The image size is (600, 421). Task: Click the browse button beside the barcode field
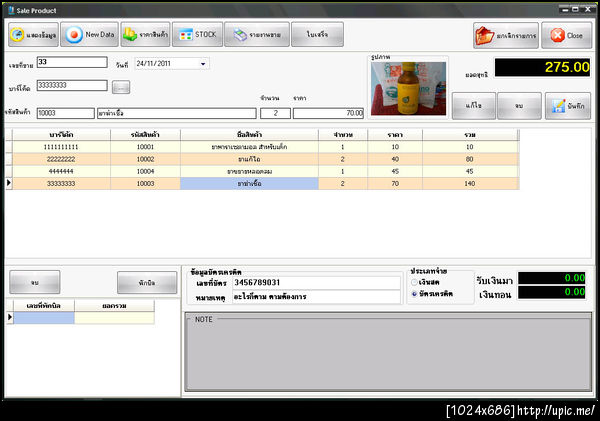click(121, 87)
